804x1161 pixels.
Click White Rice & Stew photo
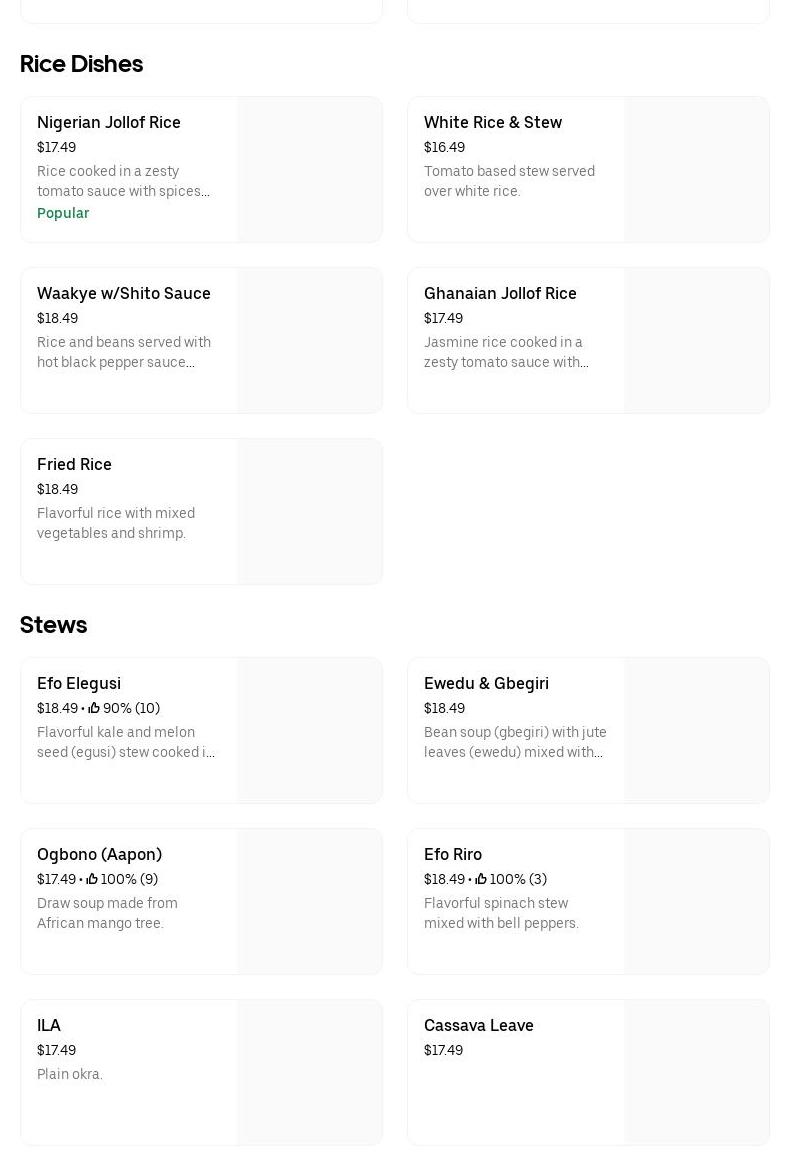click(697, 170)
